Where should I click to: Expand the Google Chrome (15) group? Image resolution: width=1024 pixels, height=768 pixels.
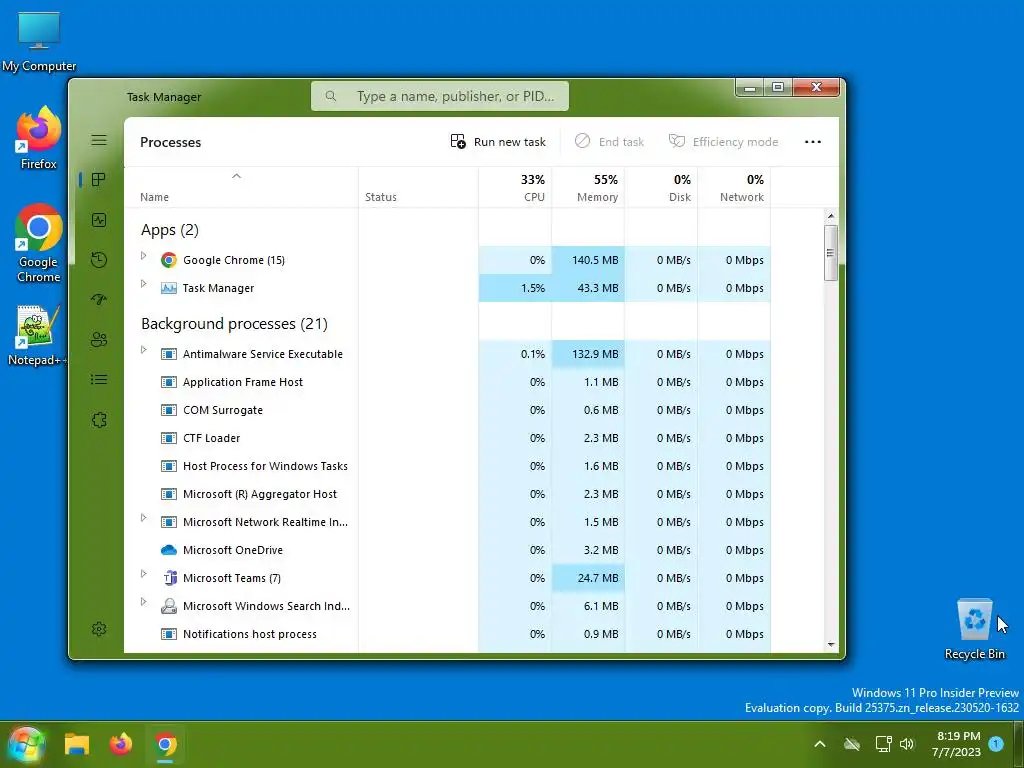[144, 256]
